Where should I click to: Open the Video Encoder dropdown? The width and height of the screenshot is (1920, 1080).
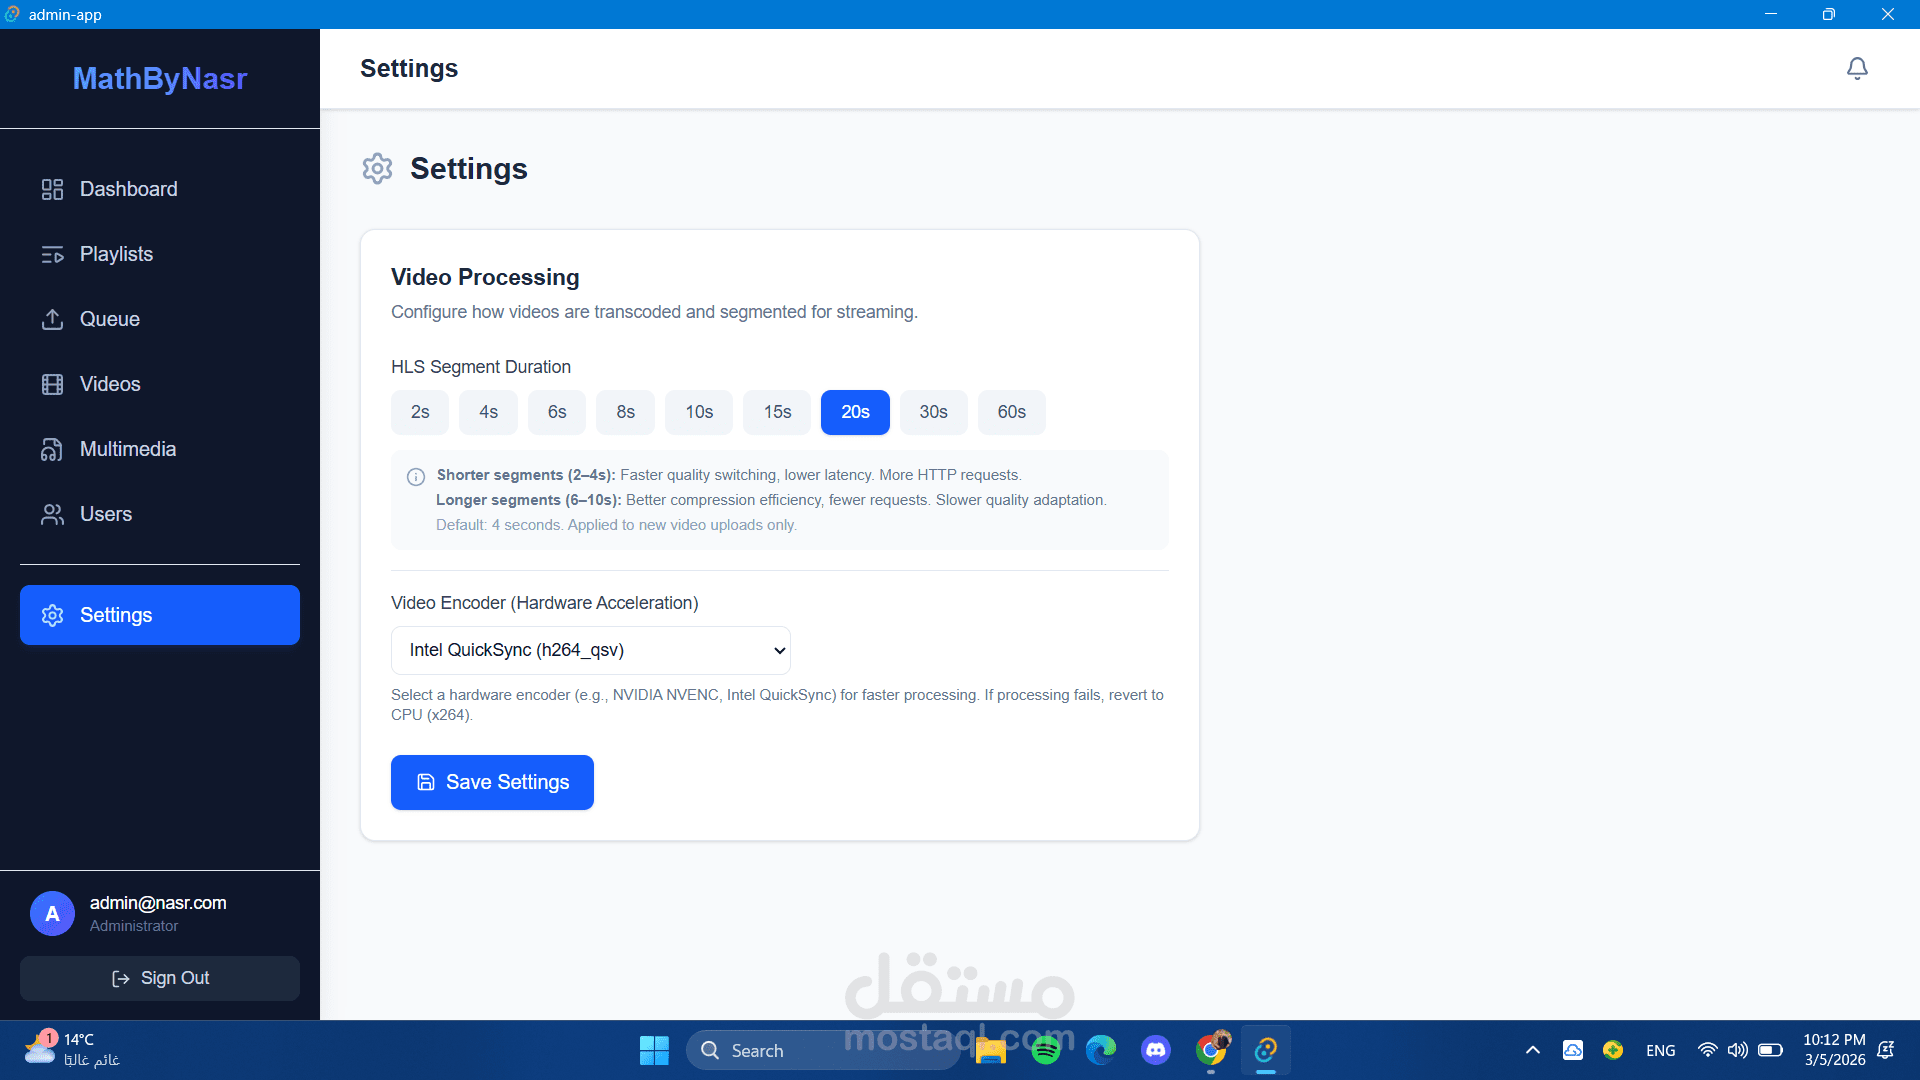590,650
